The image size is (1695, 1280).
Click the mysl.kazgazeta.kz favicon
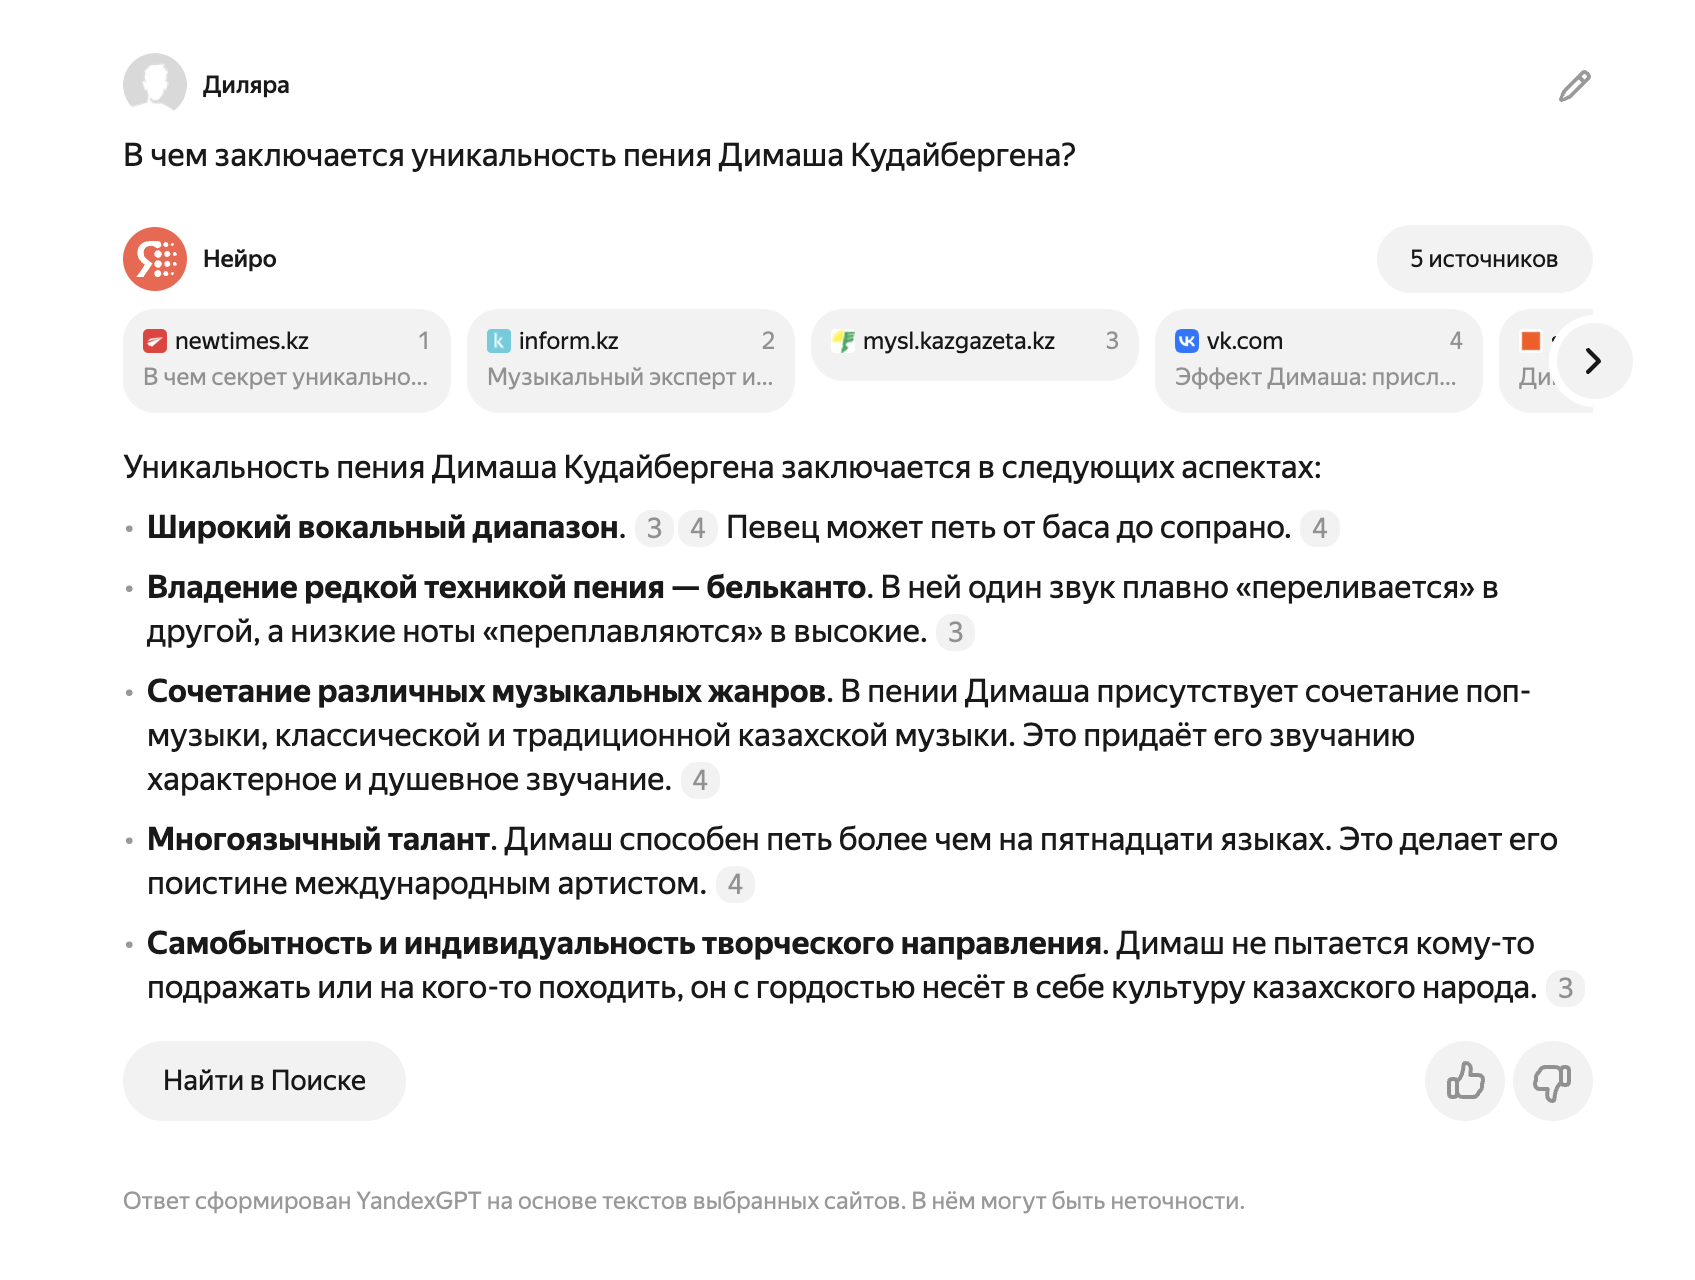pyautogui.click(x=843, y=341)
